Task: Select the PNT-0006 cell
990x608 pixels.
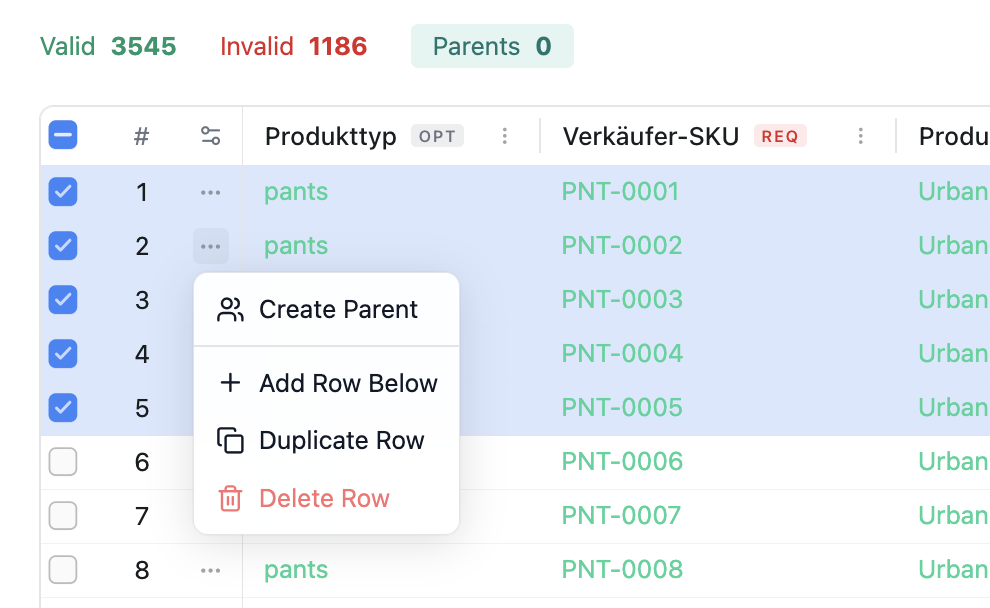Action: coord(622,461)
